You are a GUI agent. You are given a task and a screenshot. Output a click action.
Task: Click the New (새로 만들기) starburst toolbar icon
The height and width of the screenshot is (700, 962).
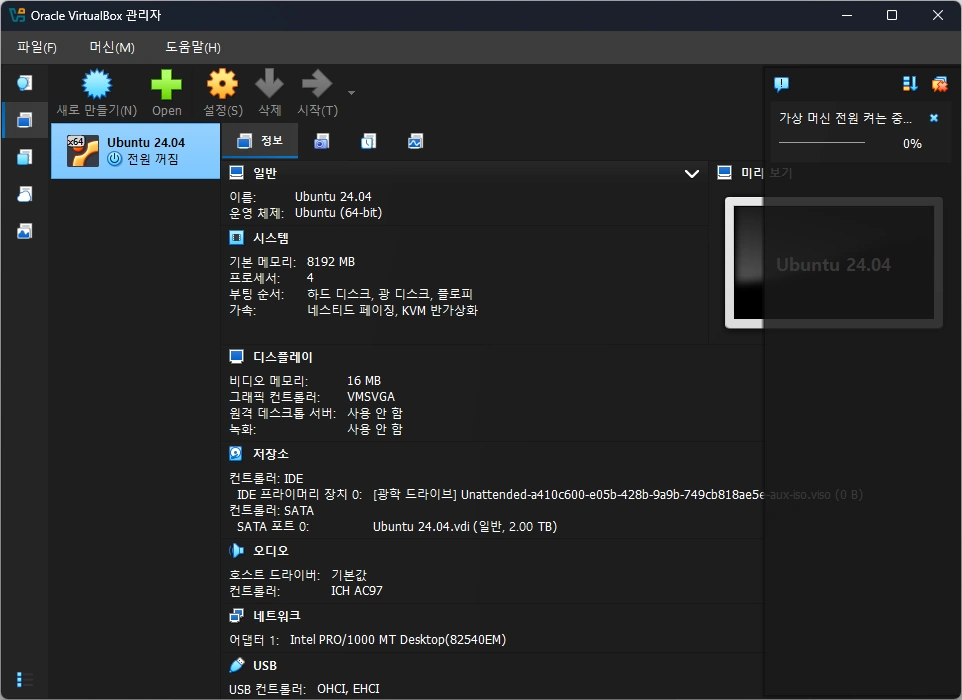point(97,84)
